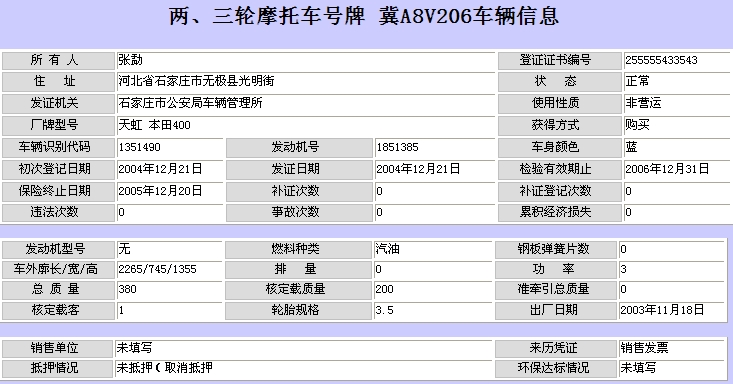
Task: Click the 保险终止日期 label cell
Action: point(58,191)
